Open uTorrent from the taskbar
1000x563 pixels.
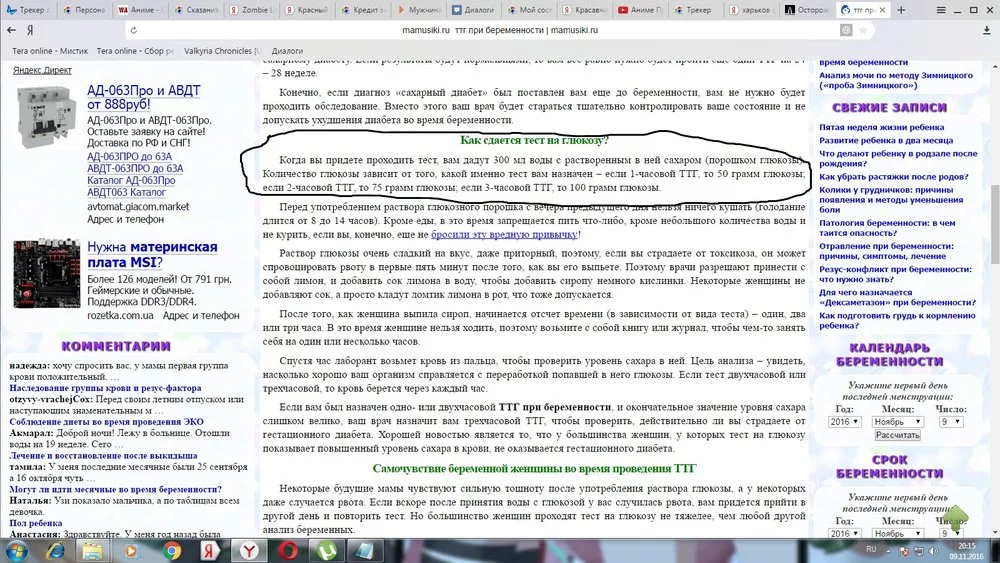click(327, 550)
